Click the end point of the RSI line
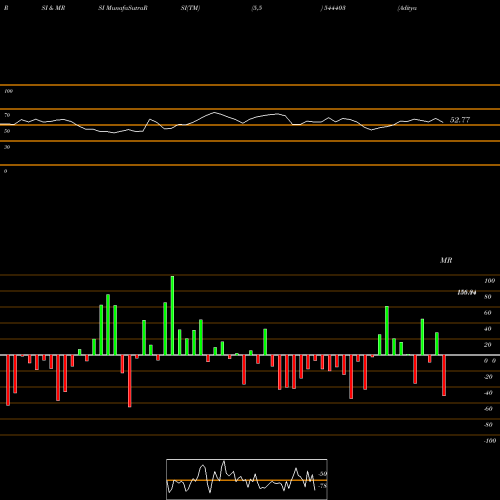This screenshot has height=500, width=500. click(443, 123)
